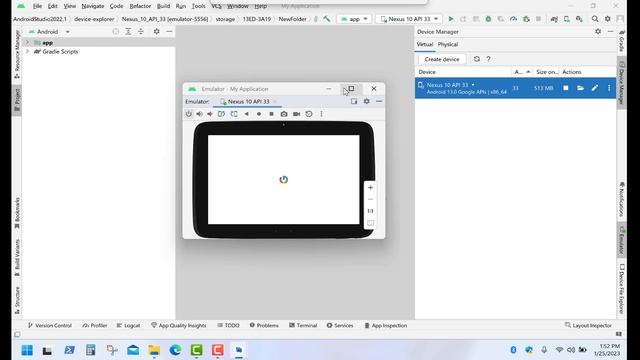Open the Navigate menu
This screenshot has width=640, height=360.
coord(93,6)
